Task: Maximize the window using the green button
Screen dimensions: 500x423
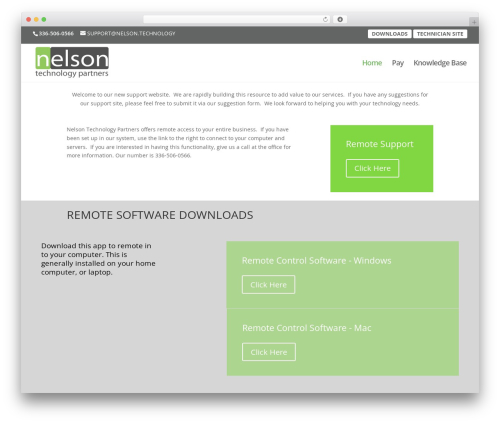Action: [44, 19]
